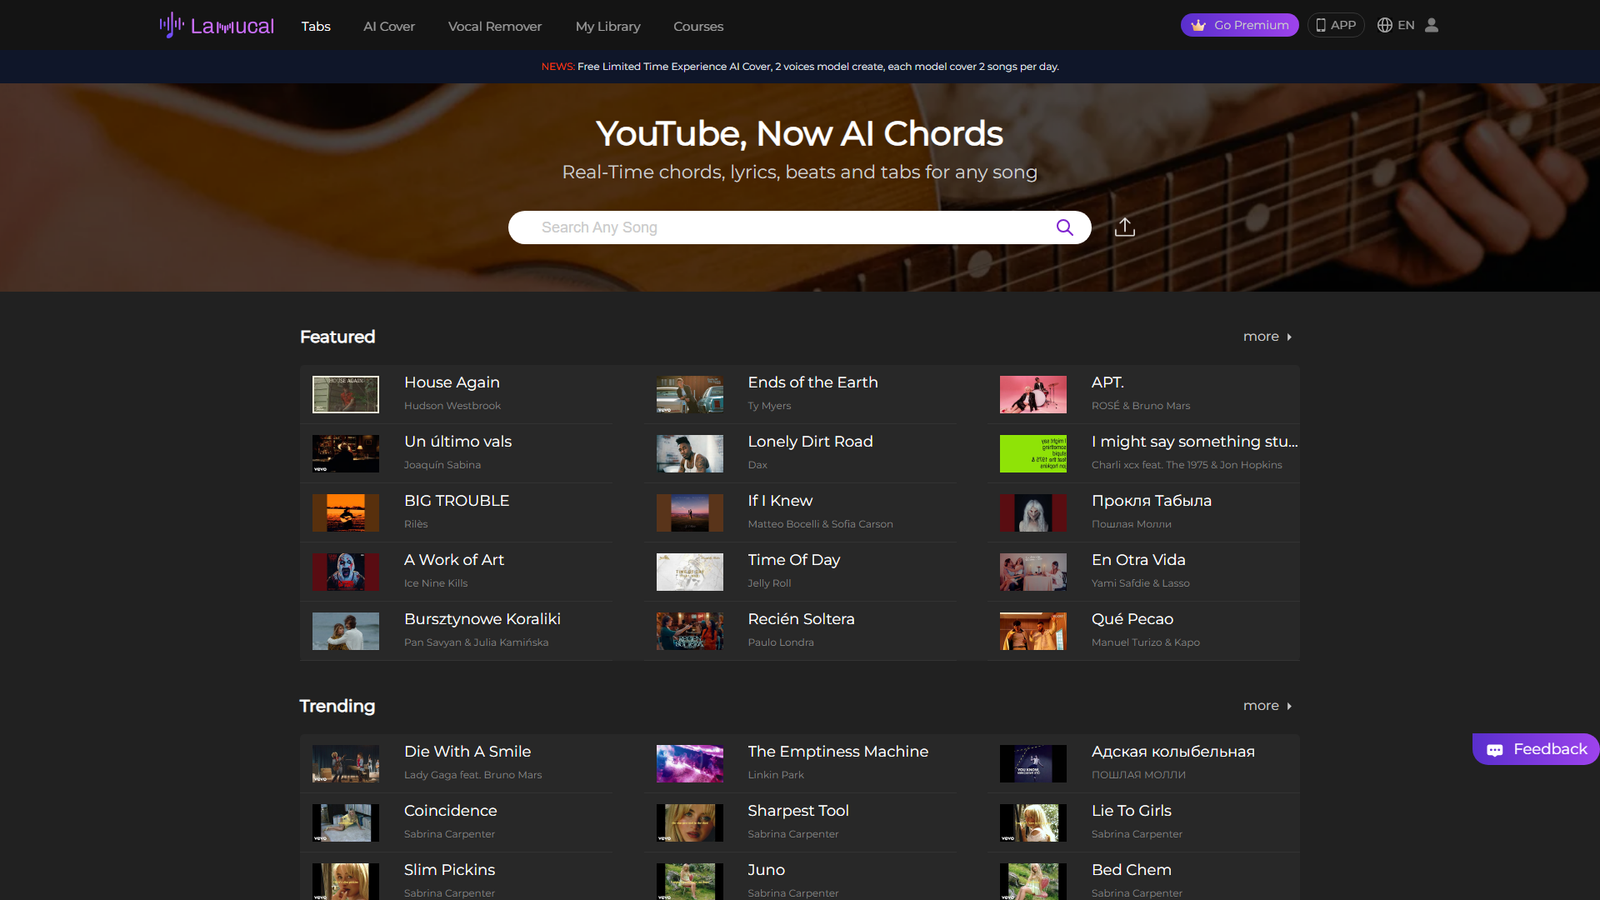Click Hudson Westbrook artist name
Viewport: 1600px width, 900px height.
[x=453, y=406]
